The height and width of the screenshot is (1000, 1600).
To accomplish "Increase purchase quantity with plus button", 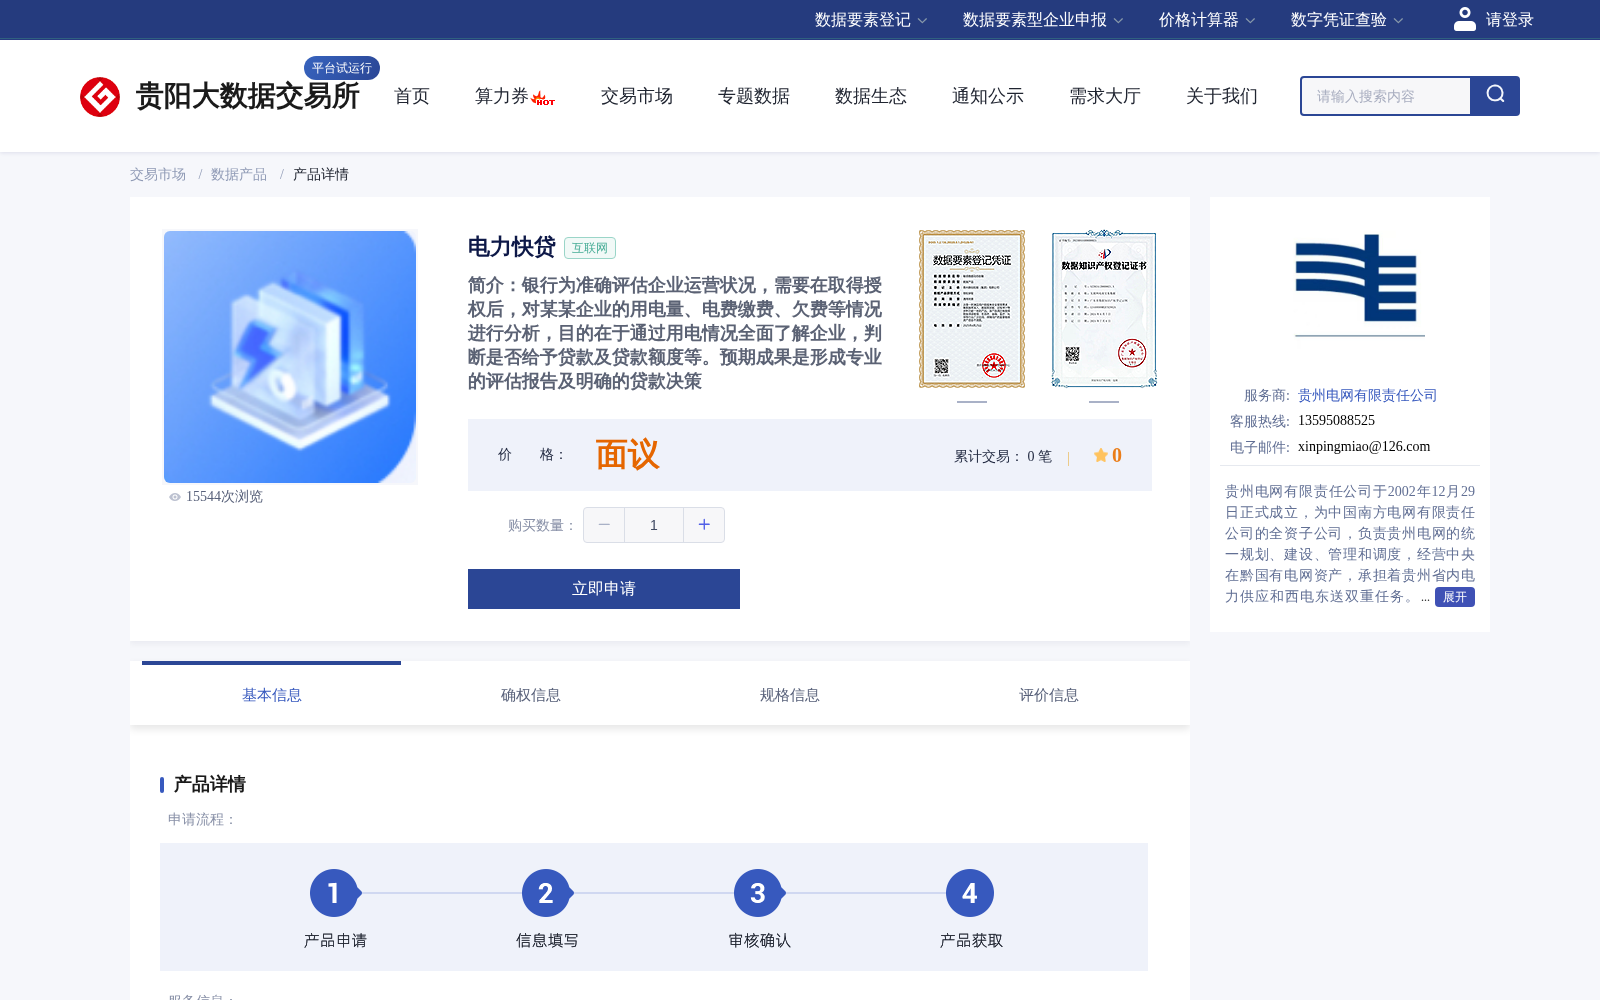I will pos(704,525).
